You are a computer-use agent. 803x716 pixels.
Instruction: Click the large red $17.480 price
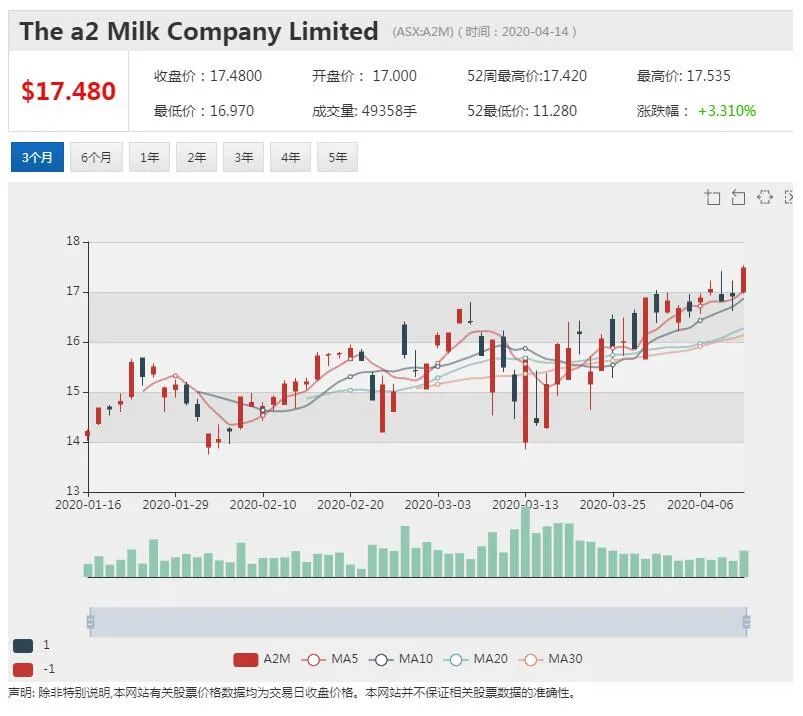69,91
